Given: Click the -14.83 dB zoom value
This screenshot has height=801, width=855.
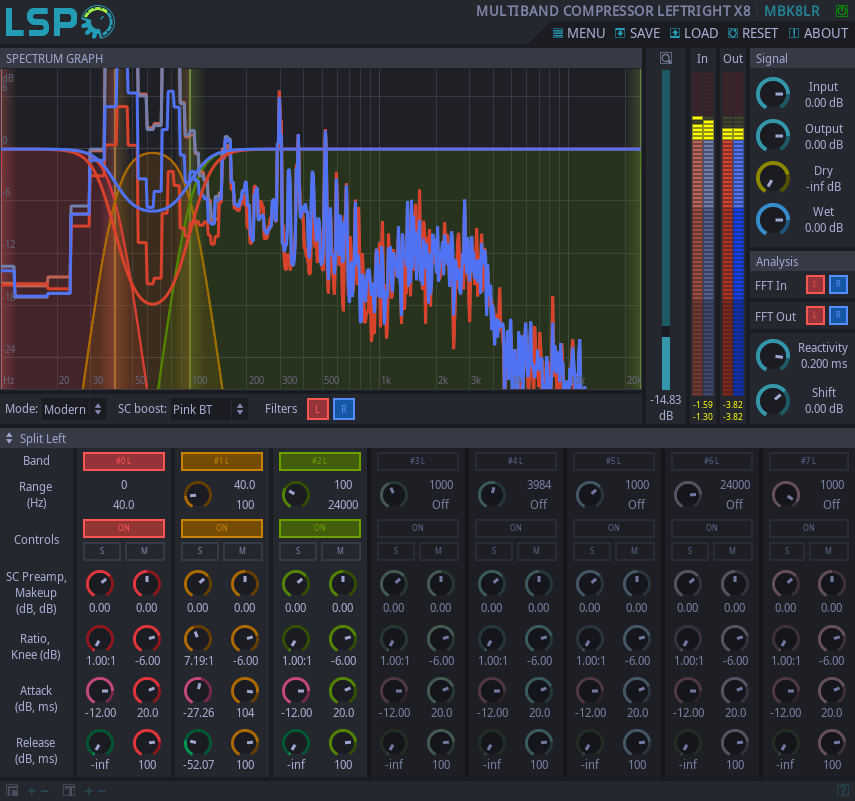Looking at the screenshot, I should 665,407.
